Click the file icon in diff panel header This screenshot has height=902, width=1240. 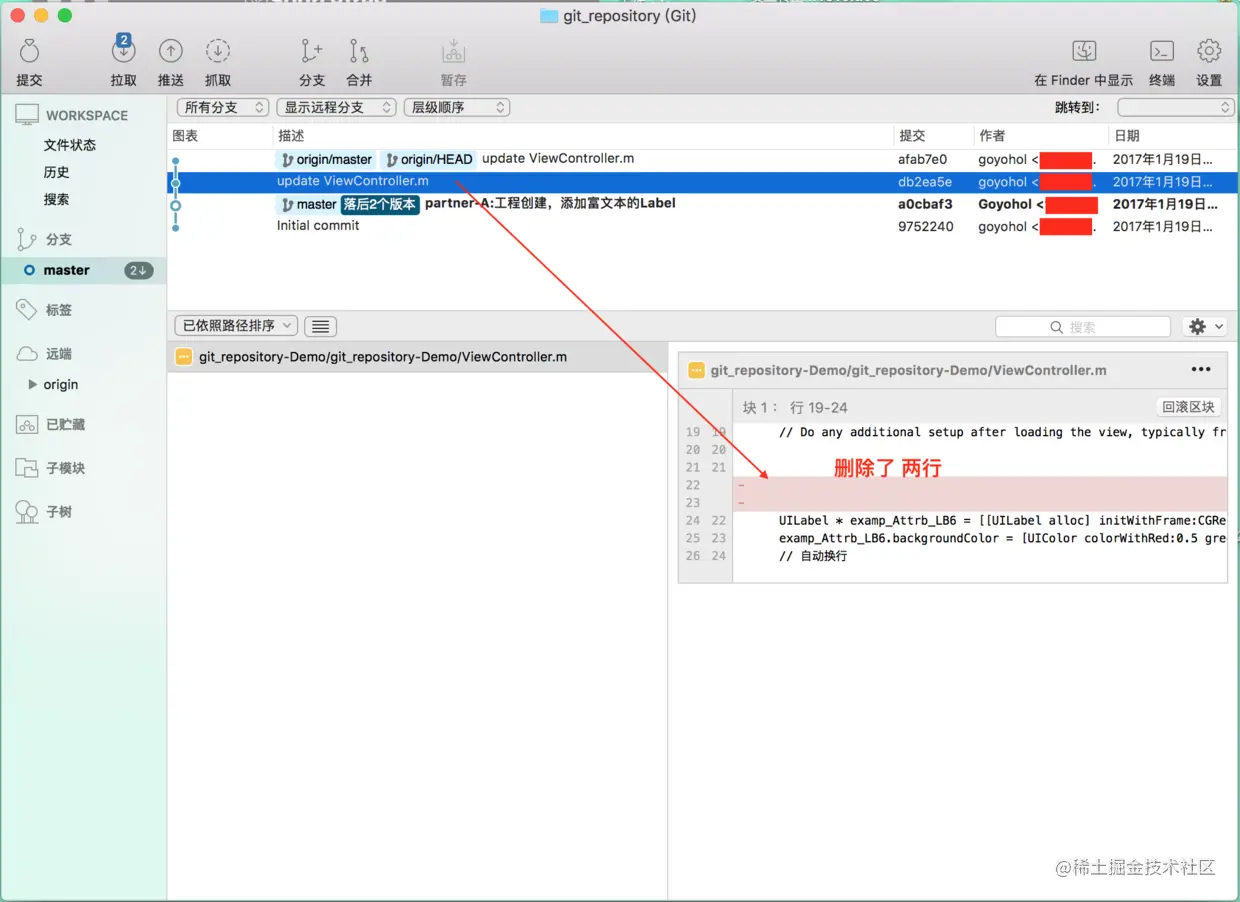(697, 370)
